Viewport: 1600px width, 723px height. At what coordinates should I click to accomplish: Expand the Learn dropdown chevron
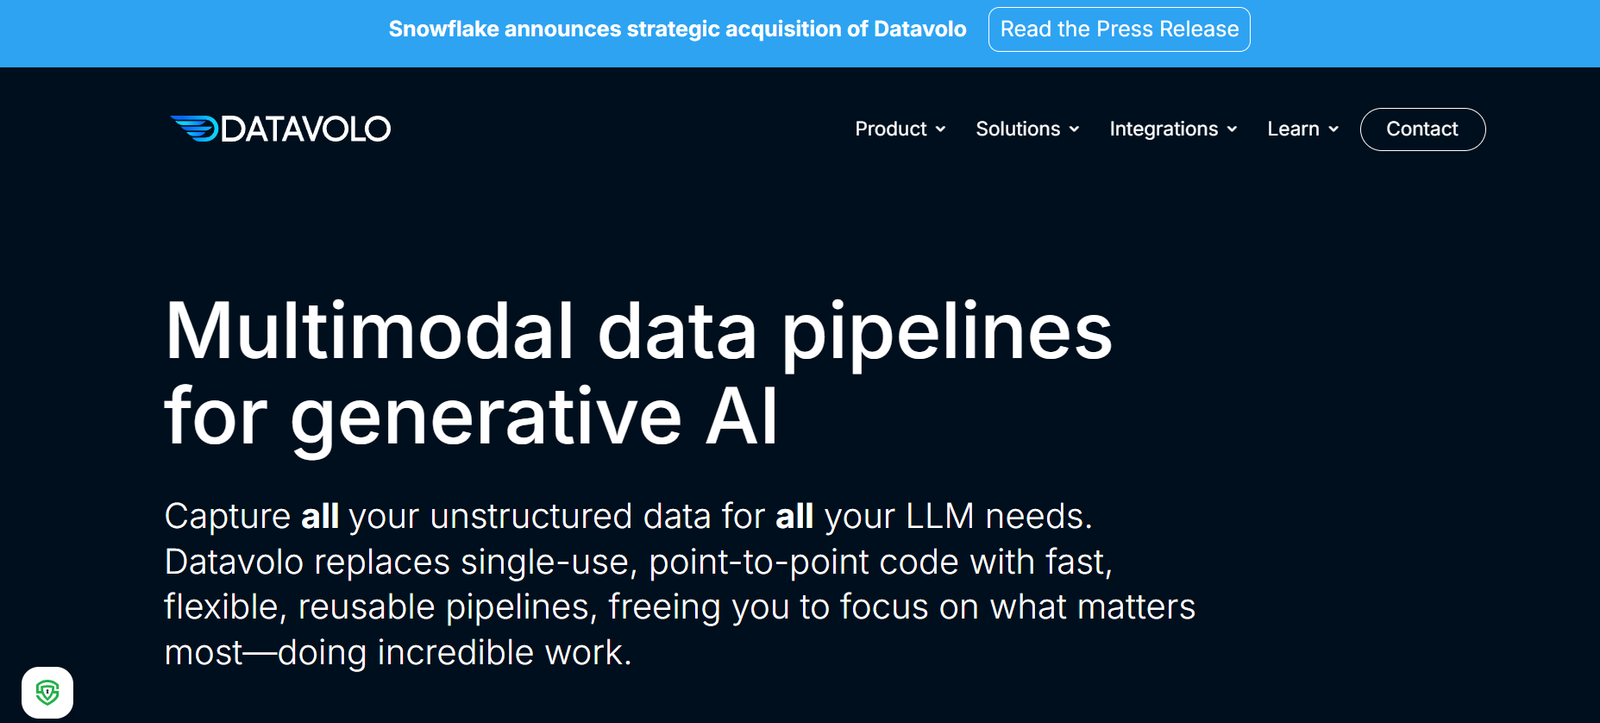pyautogui.click(x=1332, y=130)
